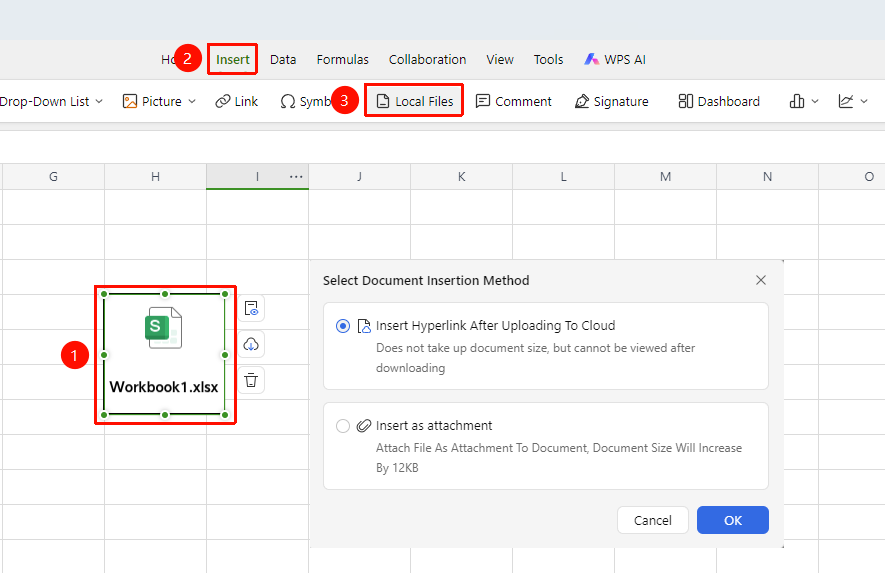Insert a Link
The image size is (885, 573).
point(236,102)
